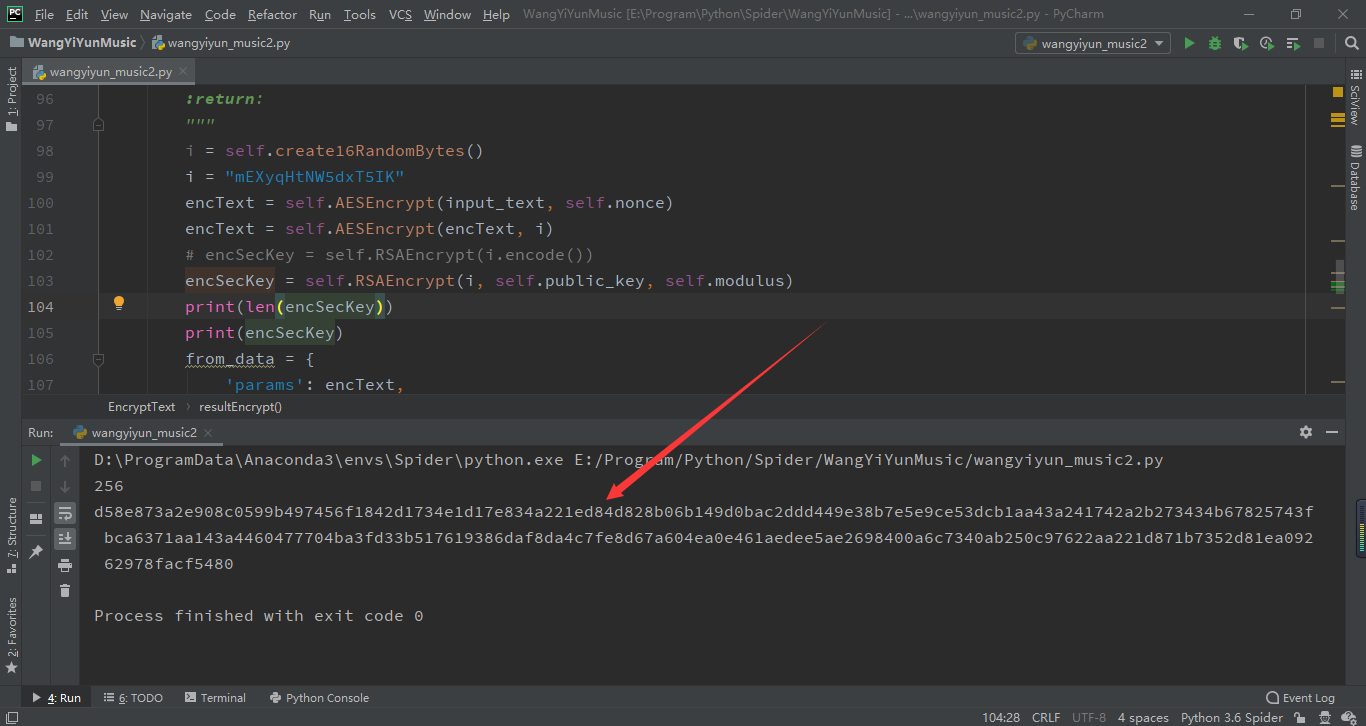Click the intention light bulb on line 104
The width and height of the screenshot is (1366, 726).
click(x=118, y=304)
